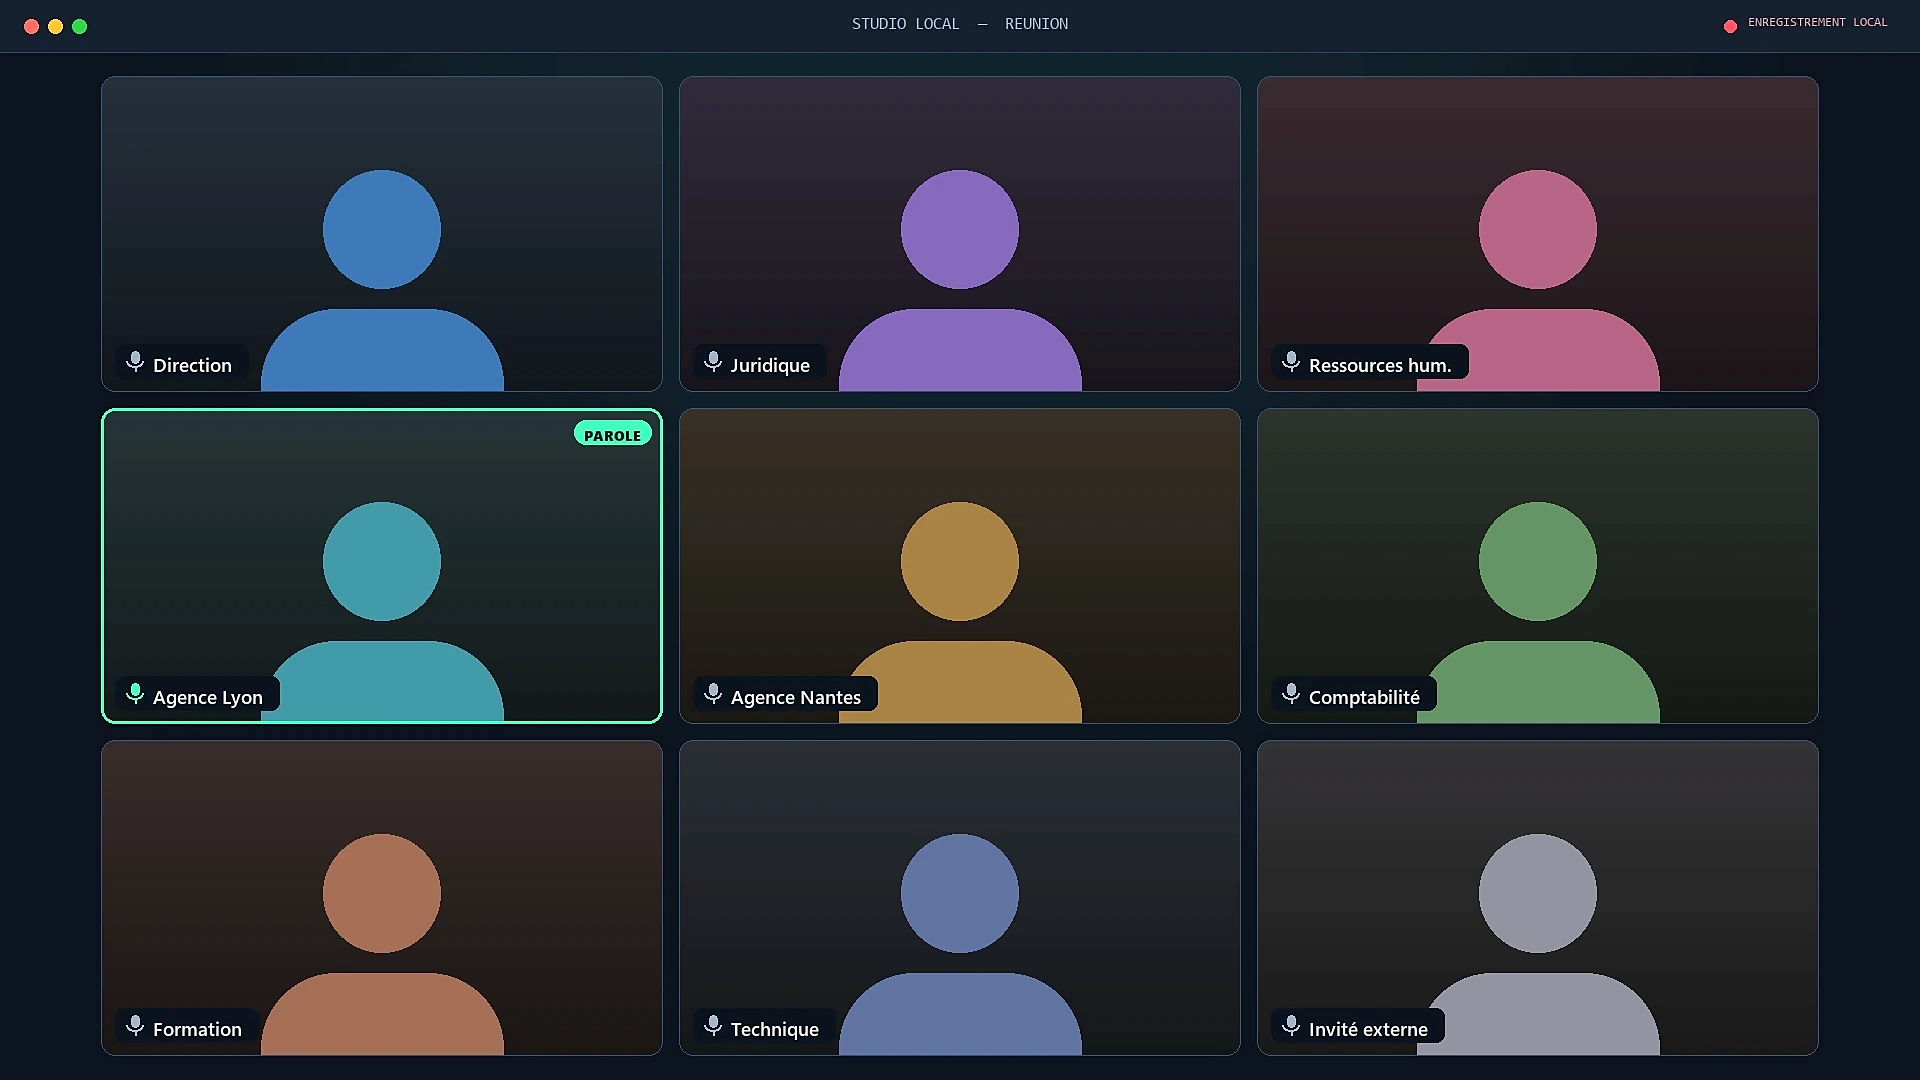
Task: Select the Formation participant avatar
Action: (382, 944)
